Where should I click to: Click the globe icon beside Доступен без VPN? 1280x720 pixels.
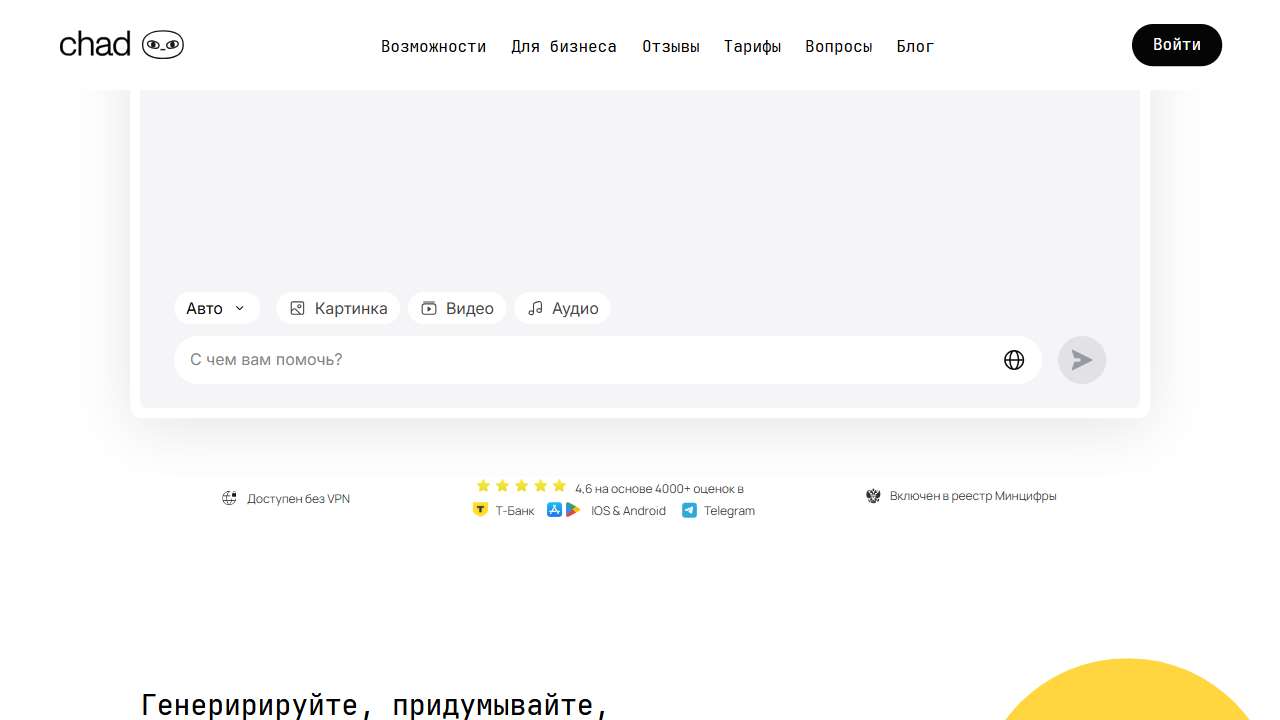click(x=229, y=498)
